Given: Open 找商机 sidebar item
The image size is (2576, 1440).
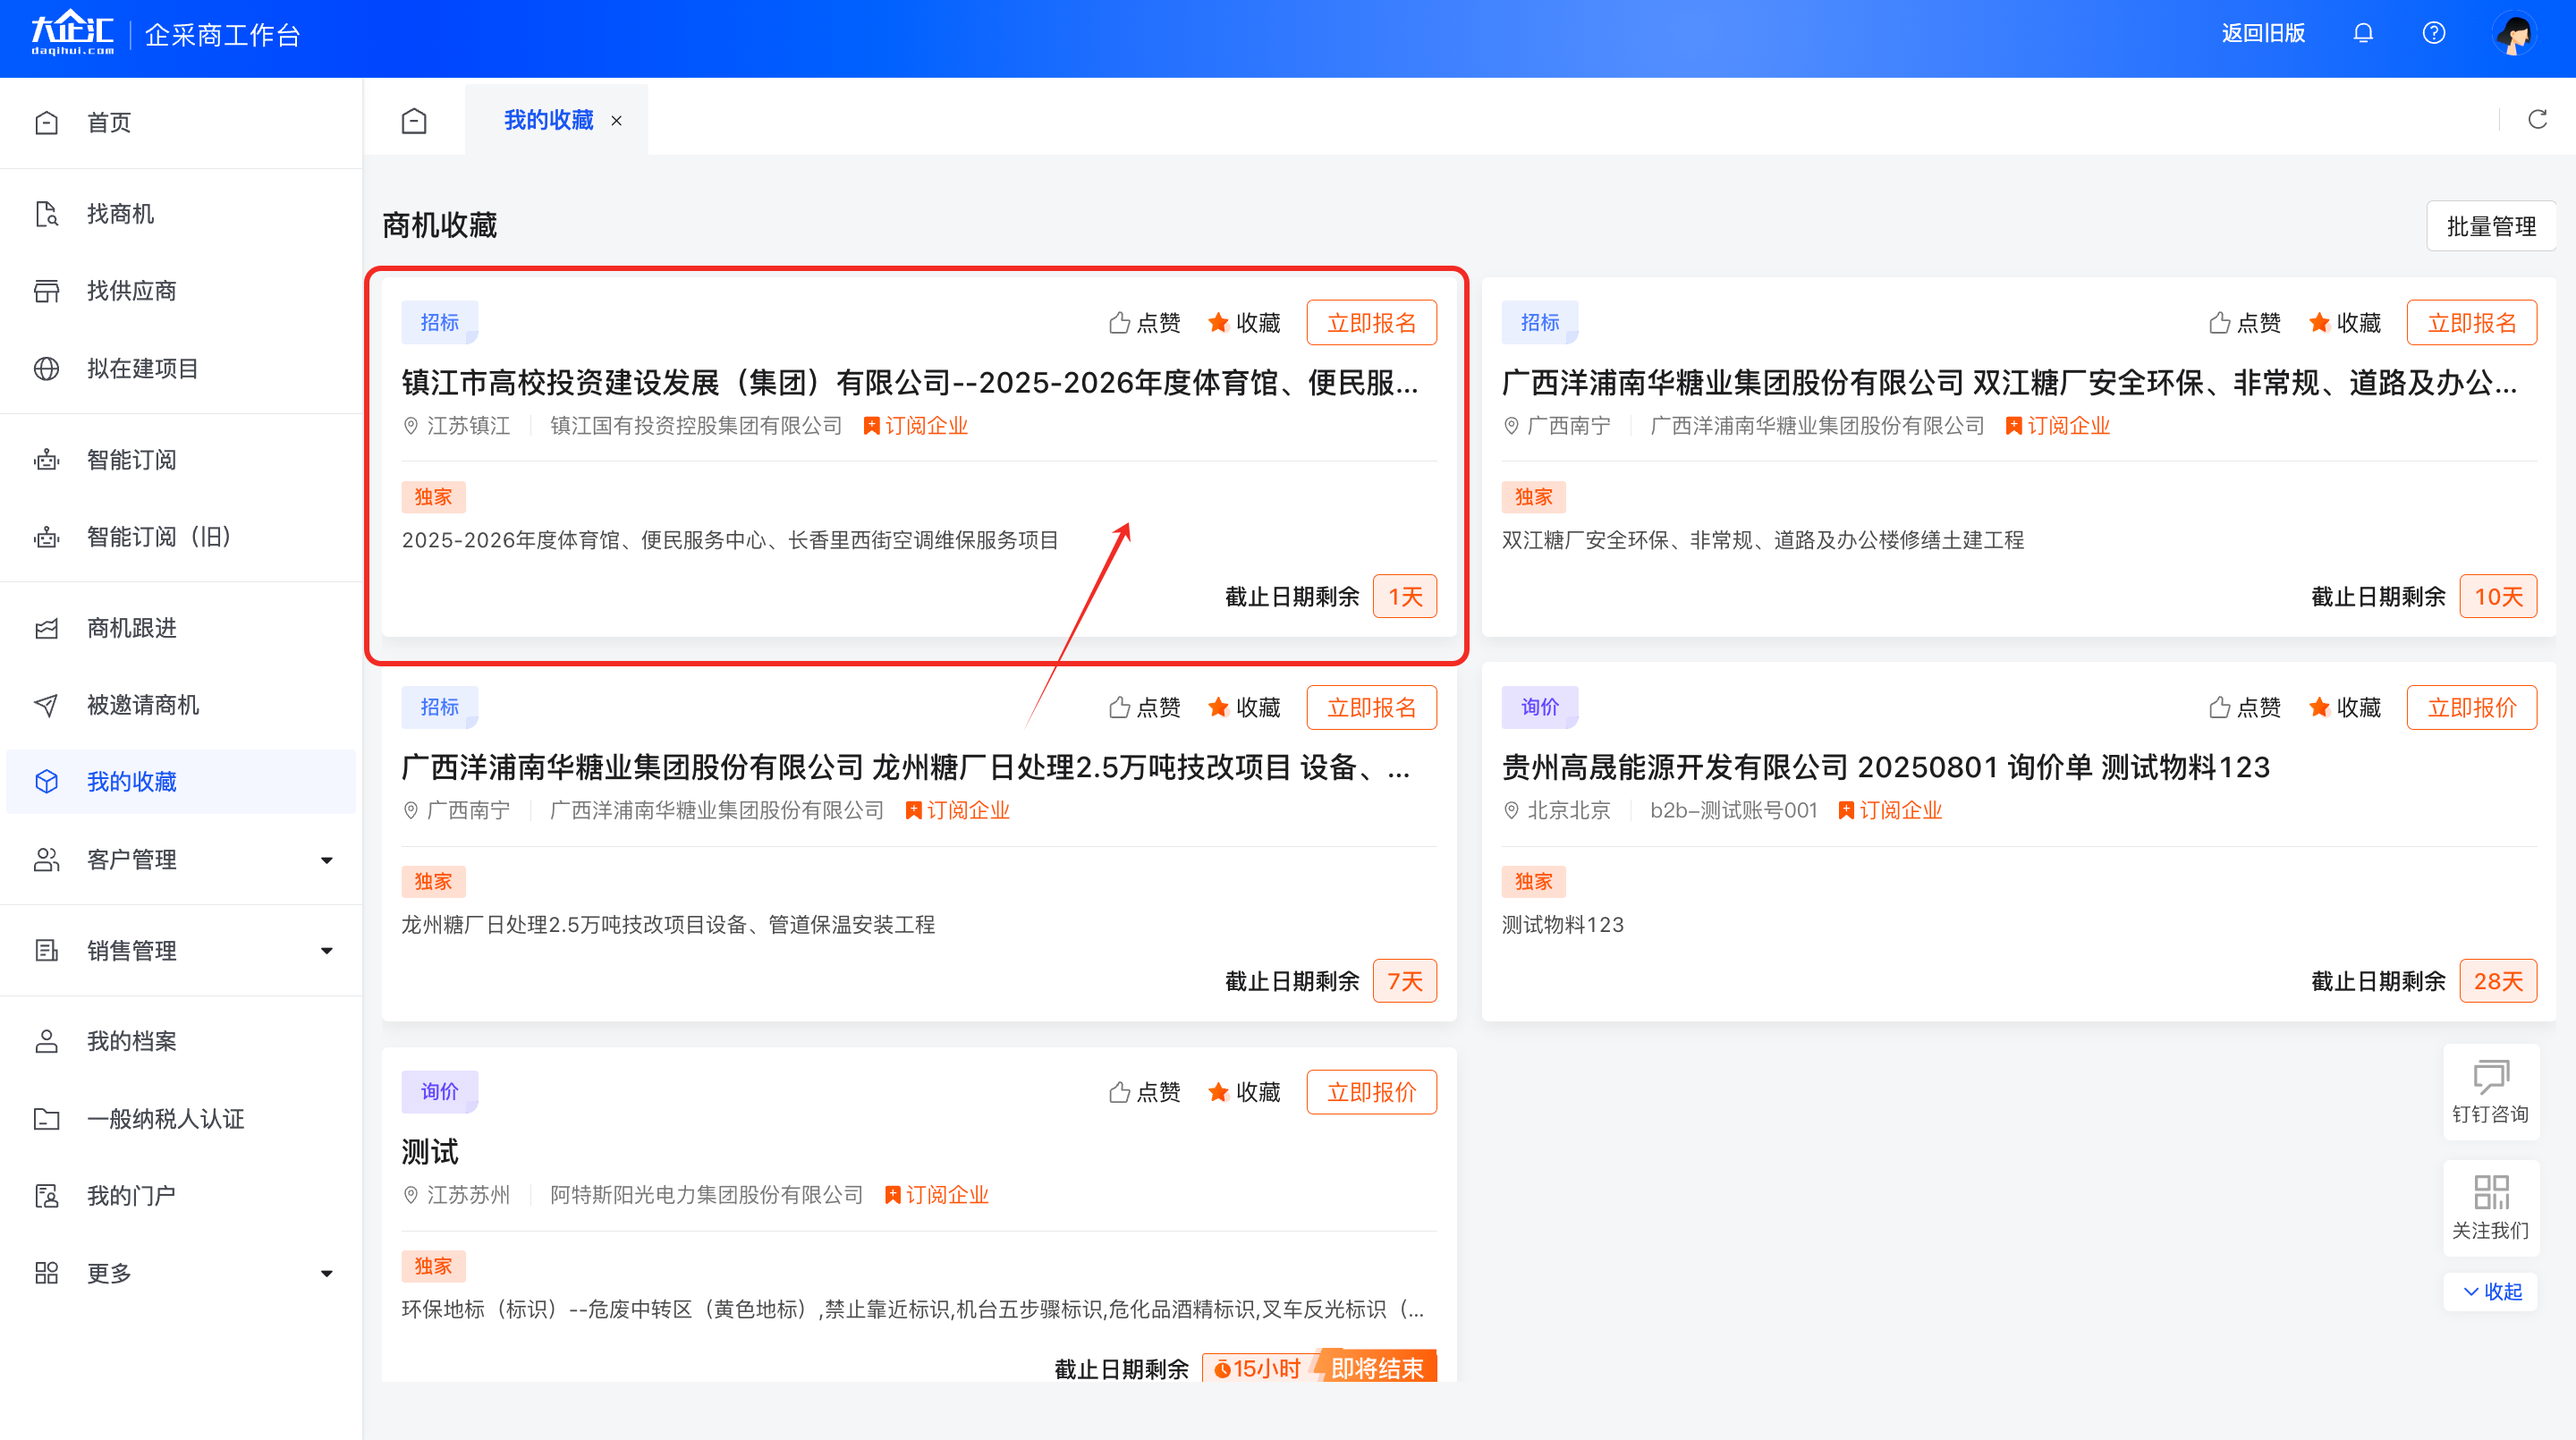Looking at the screenshot, I should pyautogui.click(x=181, y=214).
